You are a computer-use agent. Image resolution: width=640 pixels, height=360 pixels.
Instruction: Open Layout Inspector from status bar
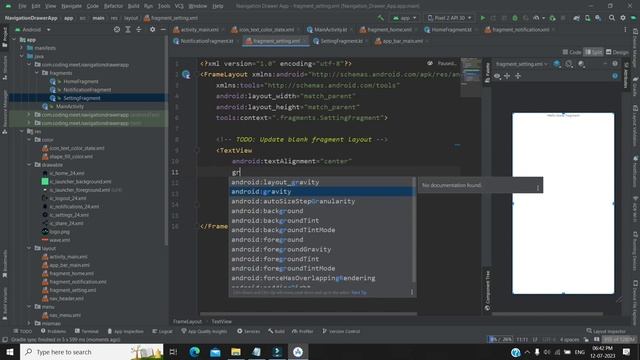606,331
